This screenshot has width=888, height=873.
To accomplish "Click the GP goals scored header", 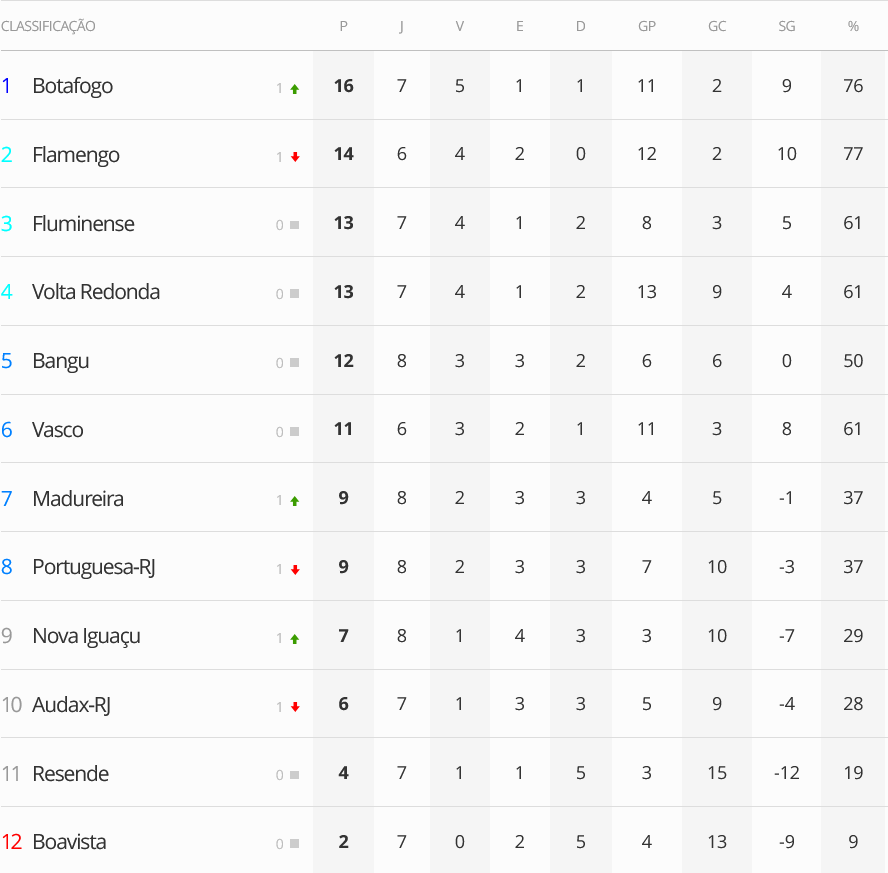I will click(647, 26).
